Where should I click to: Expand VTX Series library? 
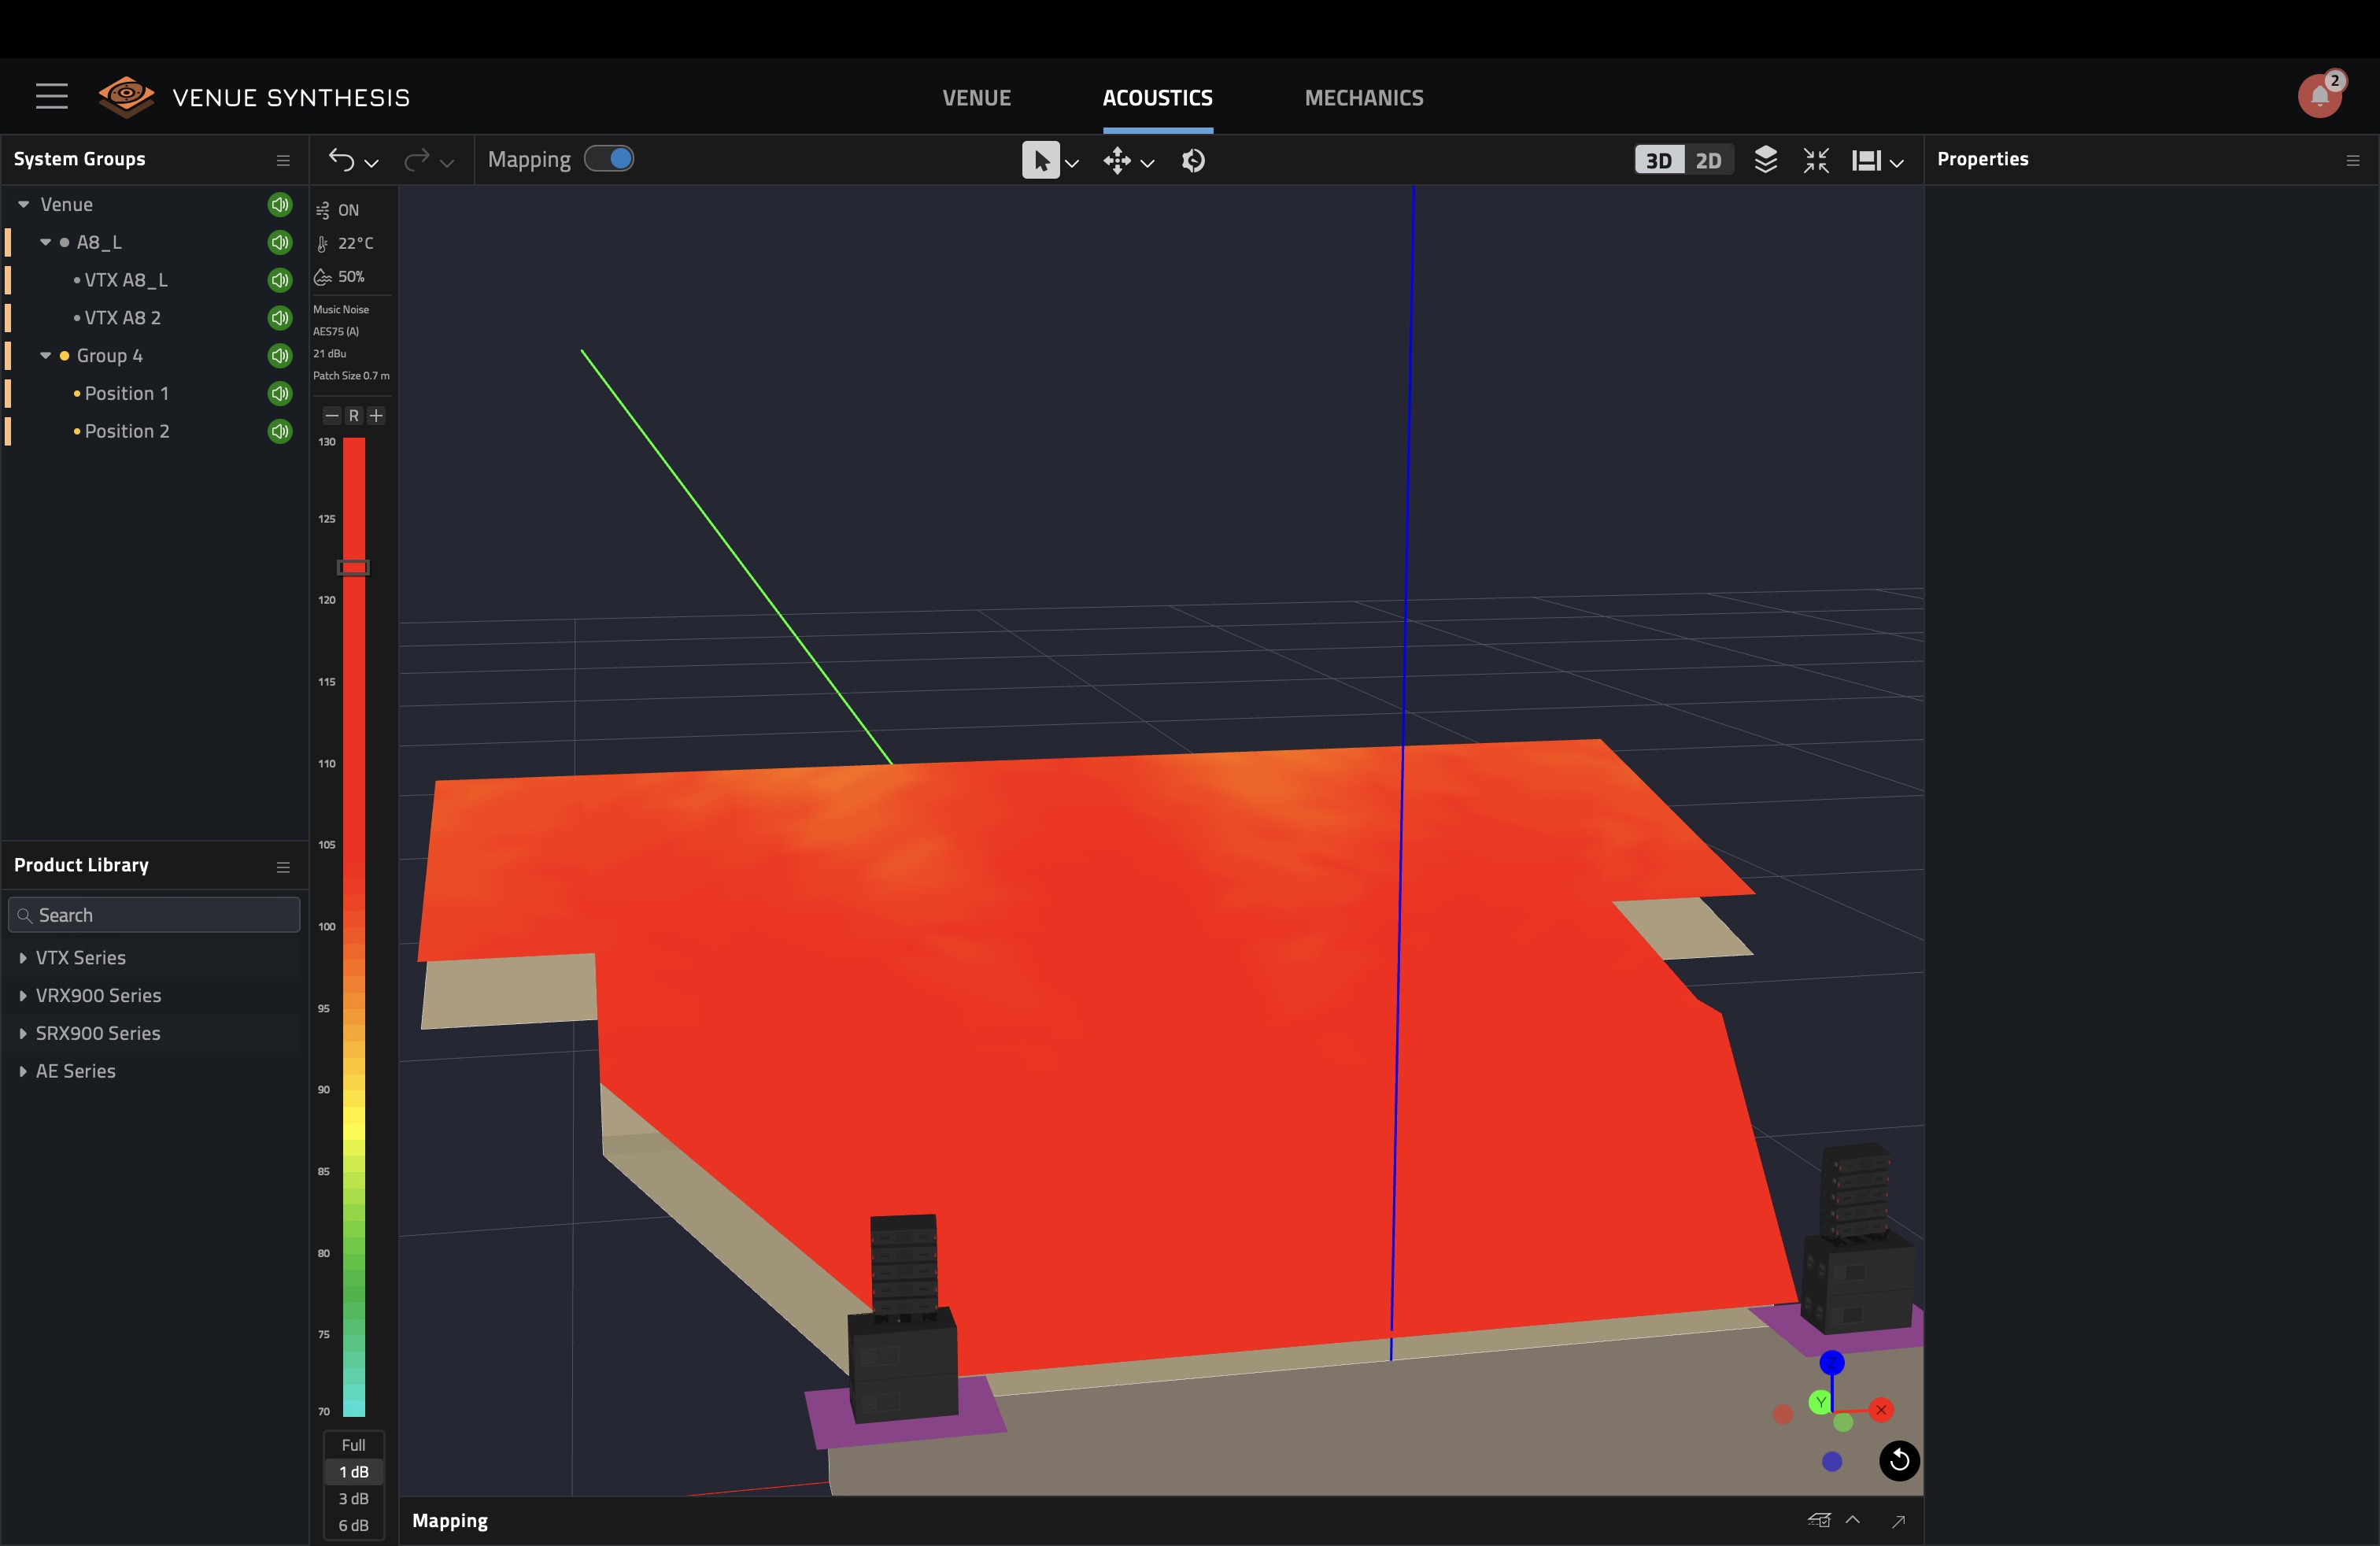pos(22,958)
